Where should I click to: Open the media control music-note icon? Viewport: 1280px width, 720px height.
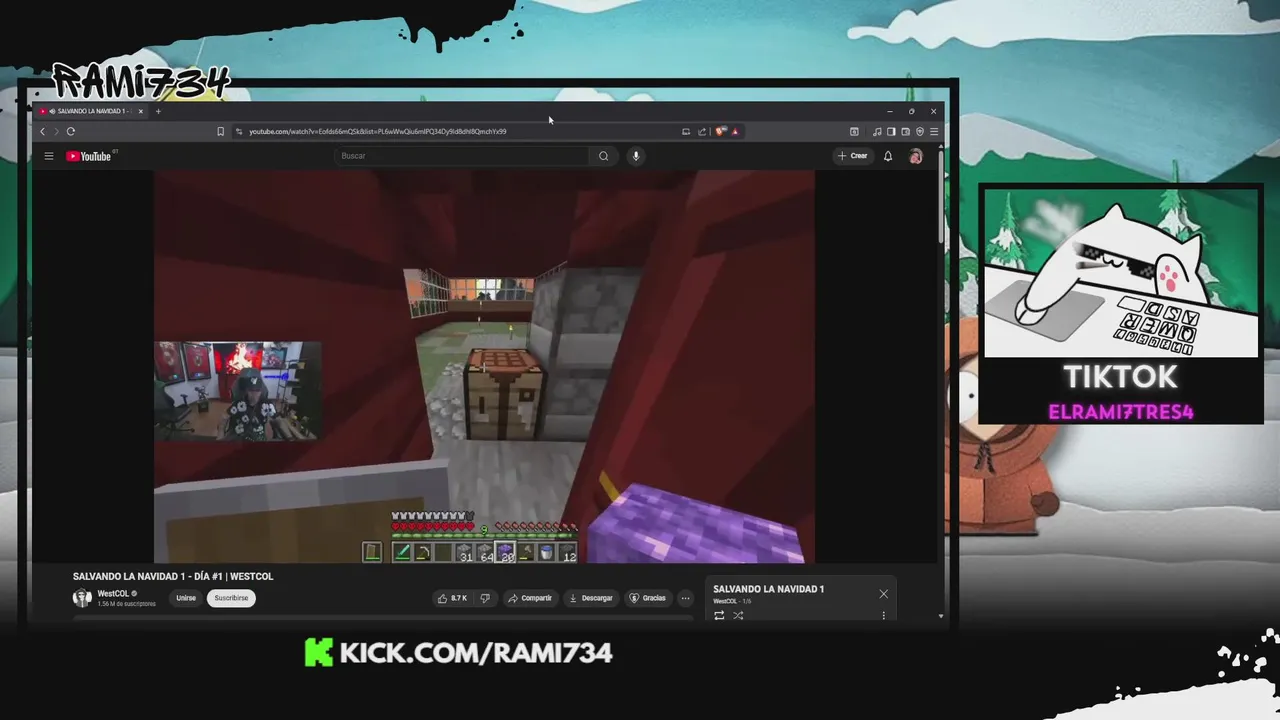(x=877, y=131)
